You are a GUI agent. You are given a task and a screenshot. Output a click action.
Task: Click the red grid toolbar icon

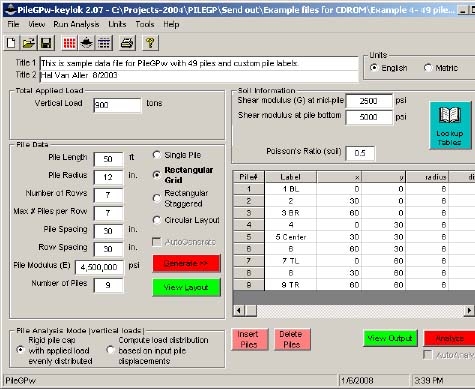pyautogui.click(x=69, y=43)
